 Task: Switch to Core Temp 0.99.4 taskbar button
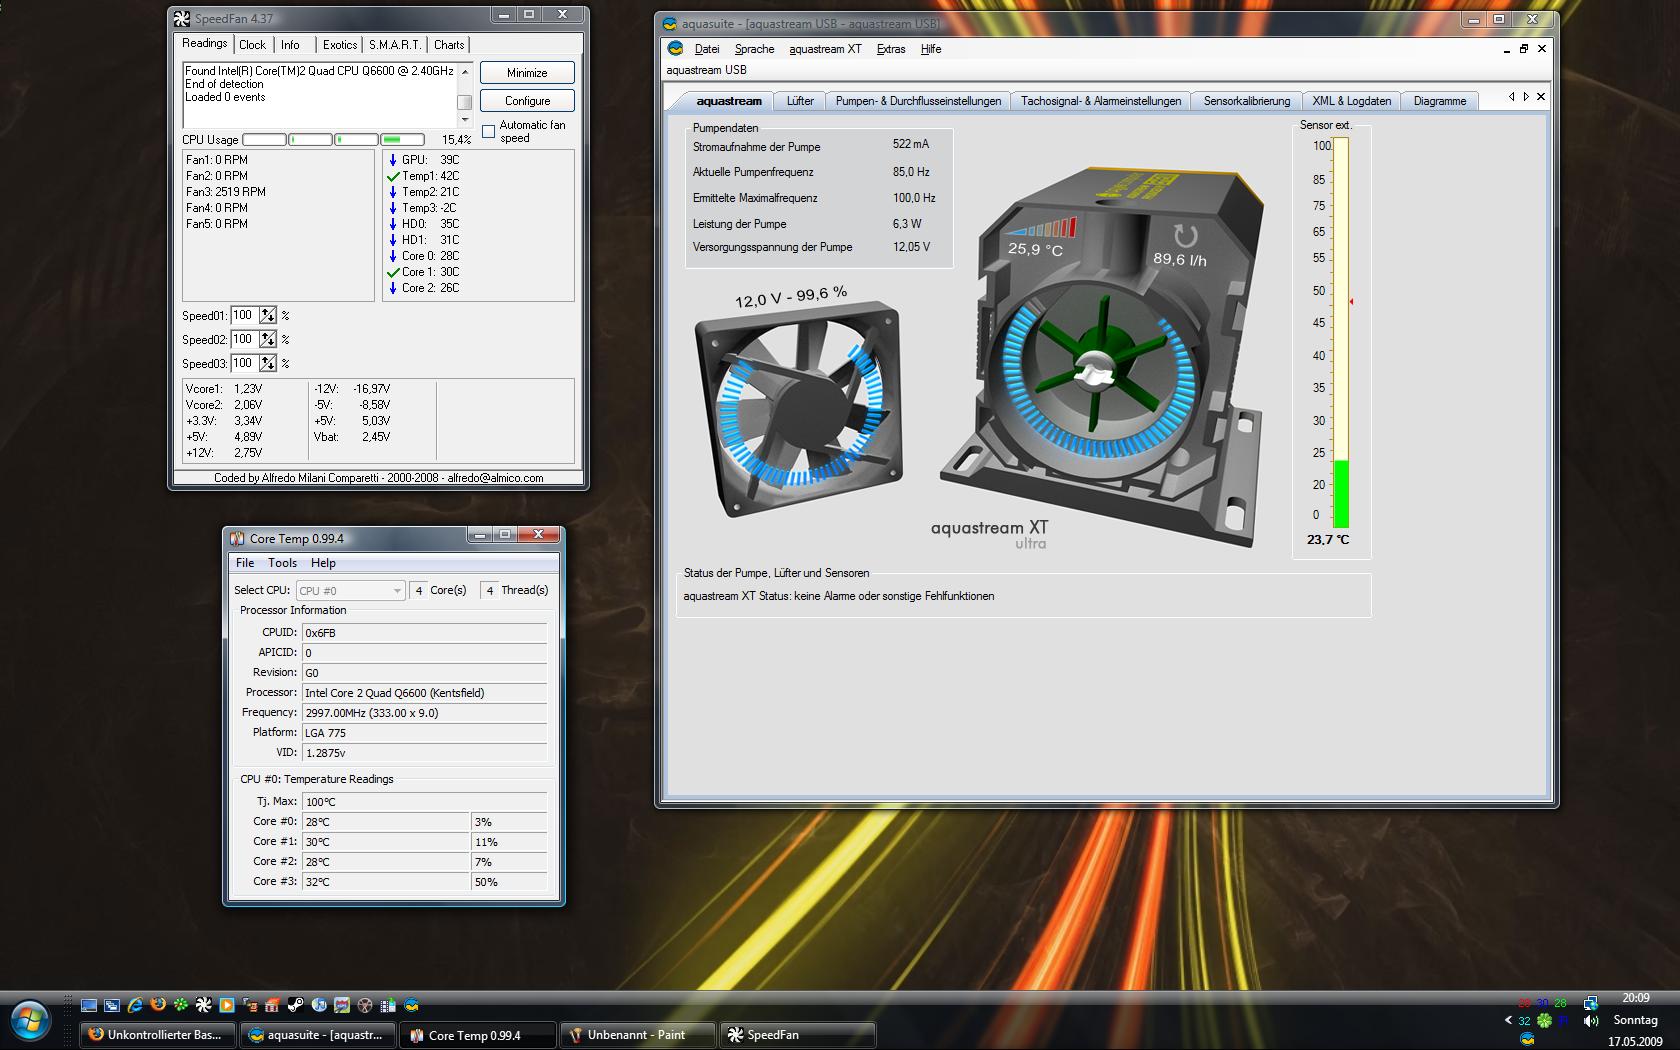point(477,1035)
